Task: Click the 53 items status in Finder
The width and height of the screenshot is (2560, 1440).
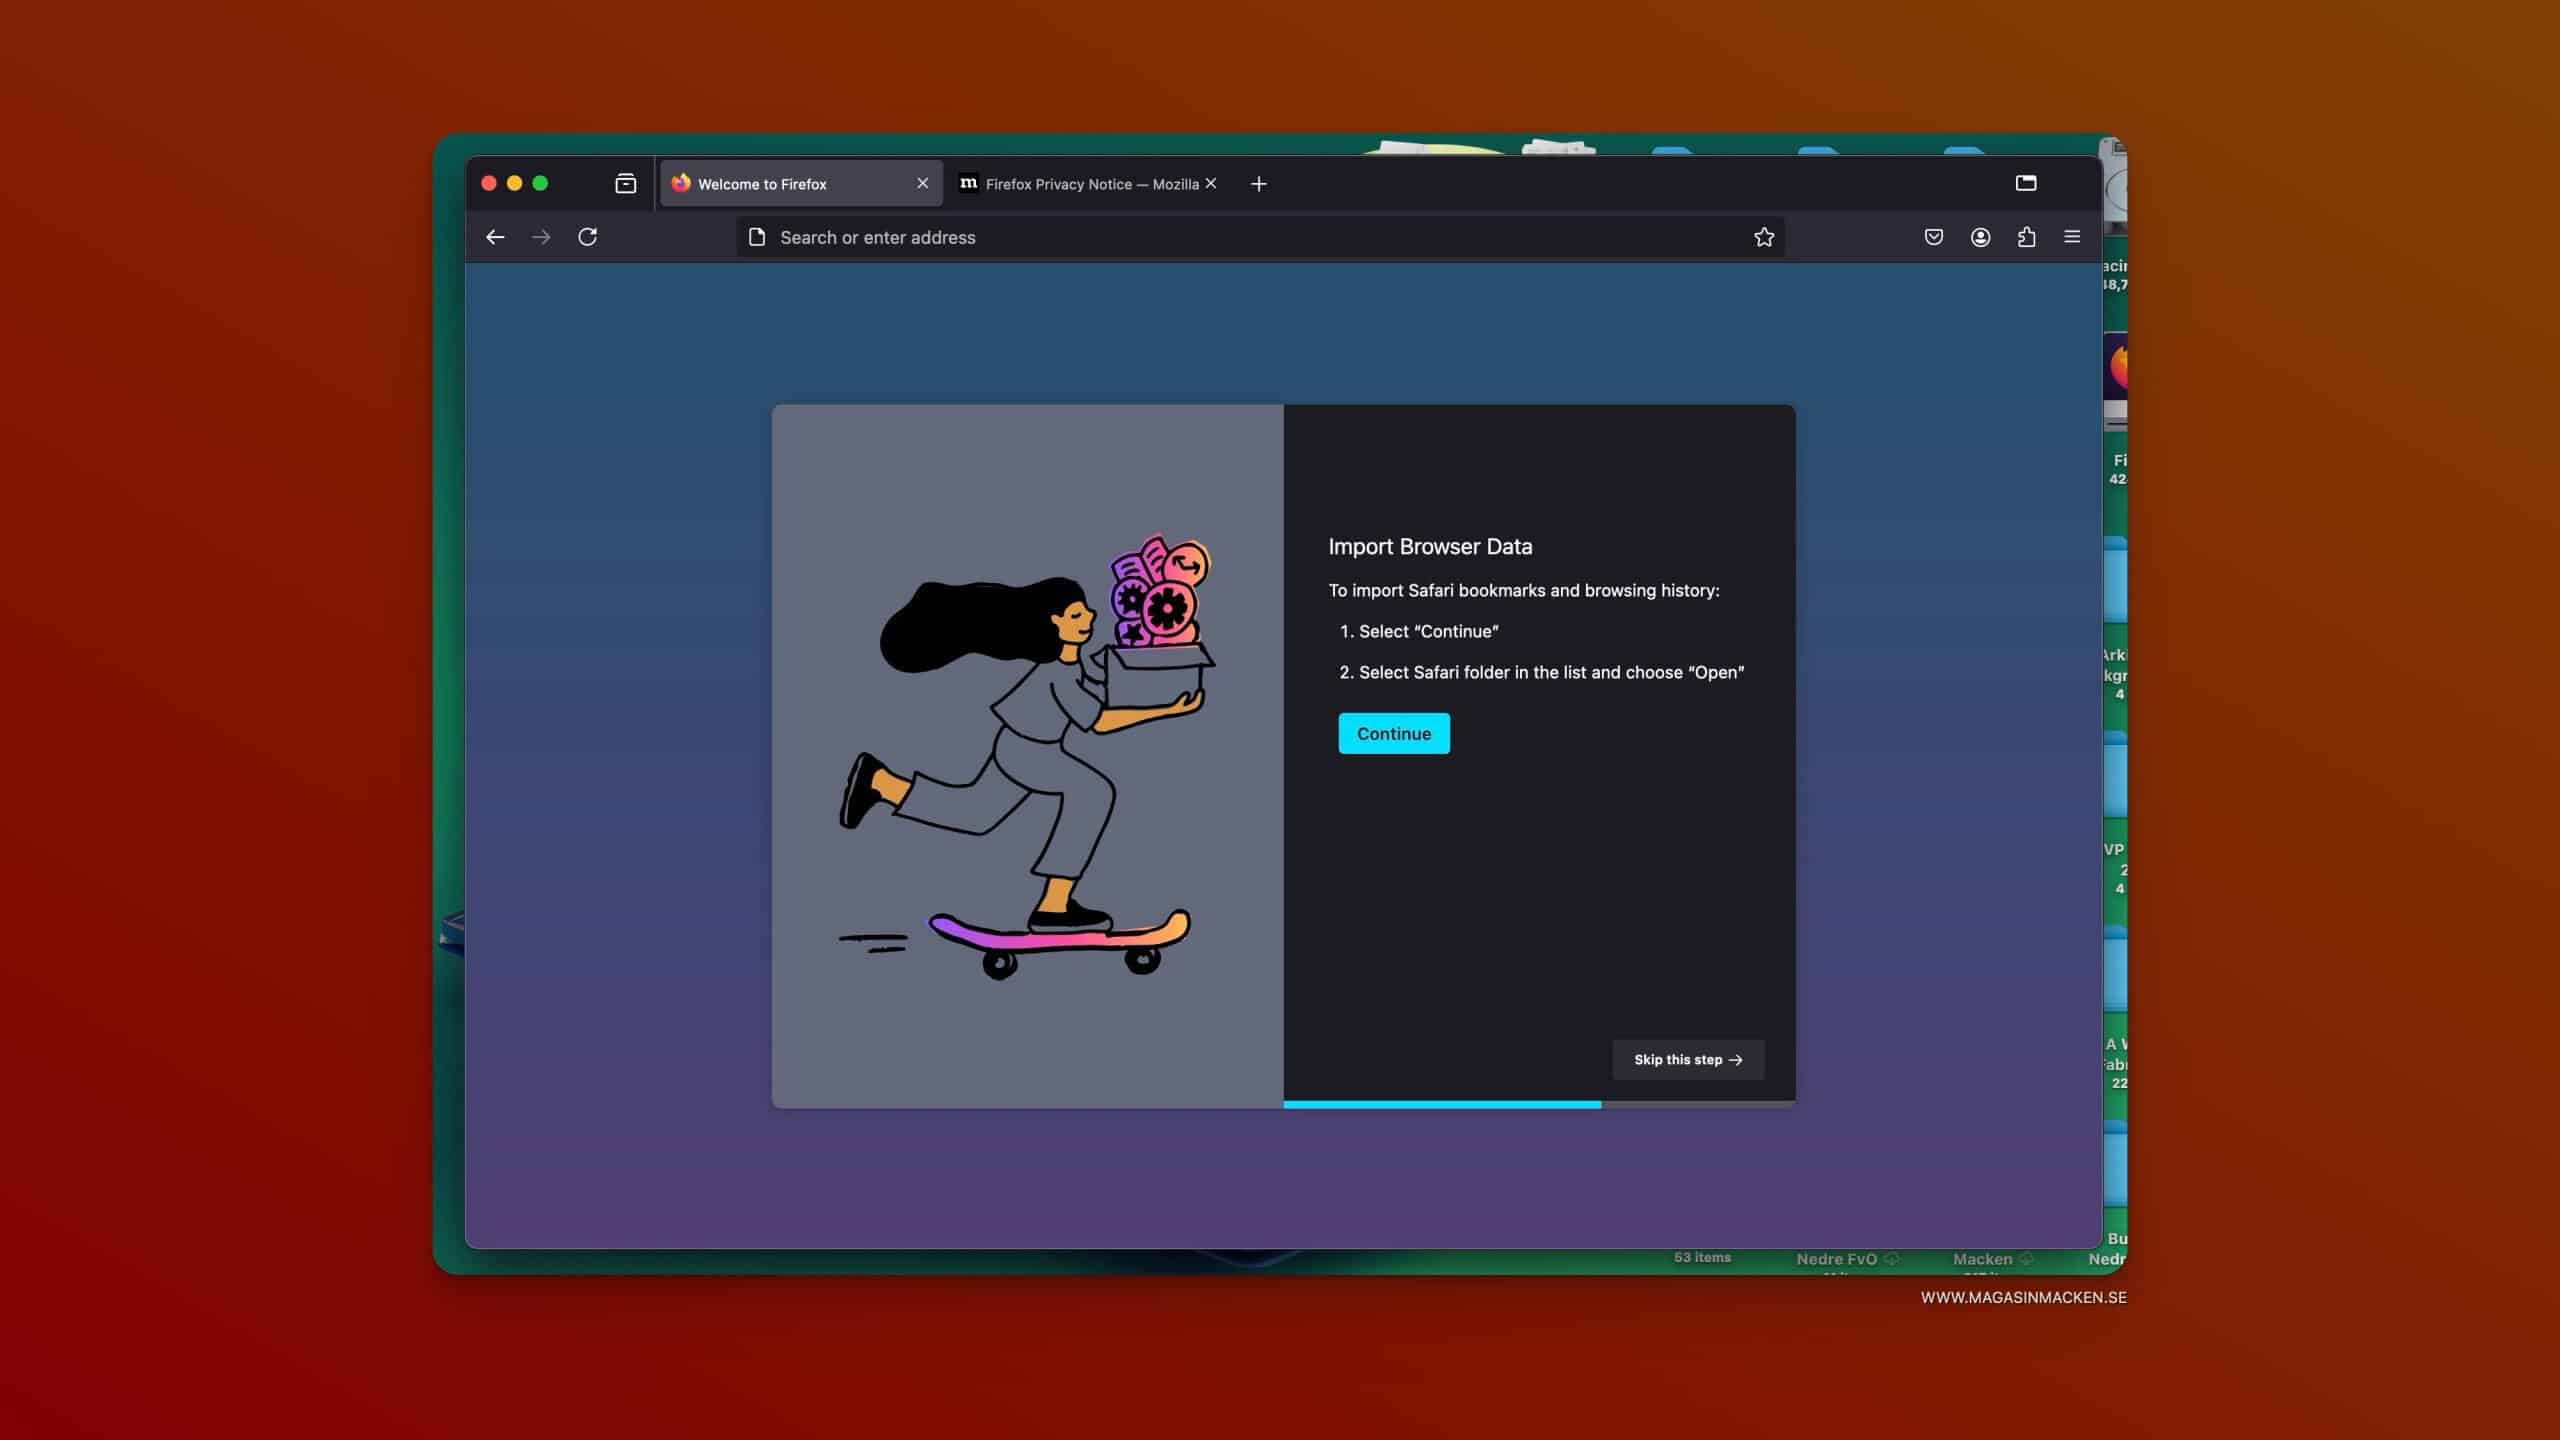Action: point(1702,1257)
